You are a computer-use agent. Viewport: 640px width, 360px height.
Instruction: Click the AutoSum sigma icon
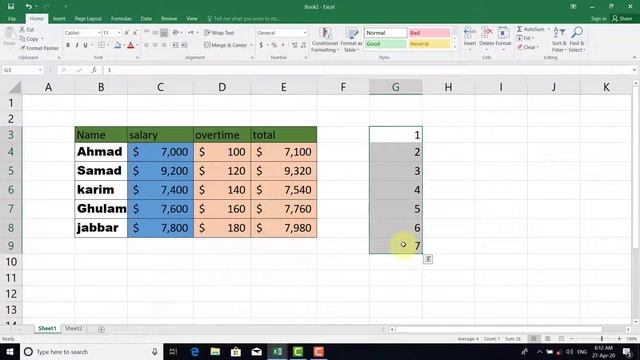[x=520, y=29]
